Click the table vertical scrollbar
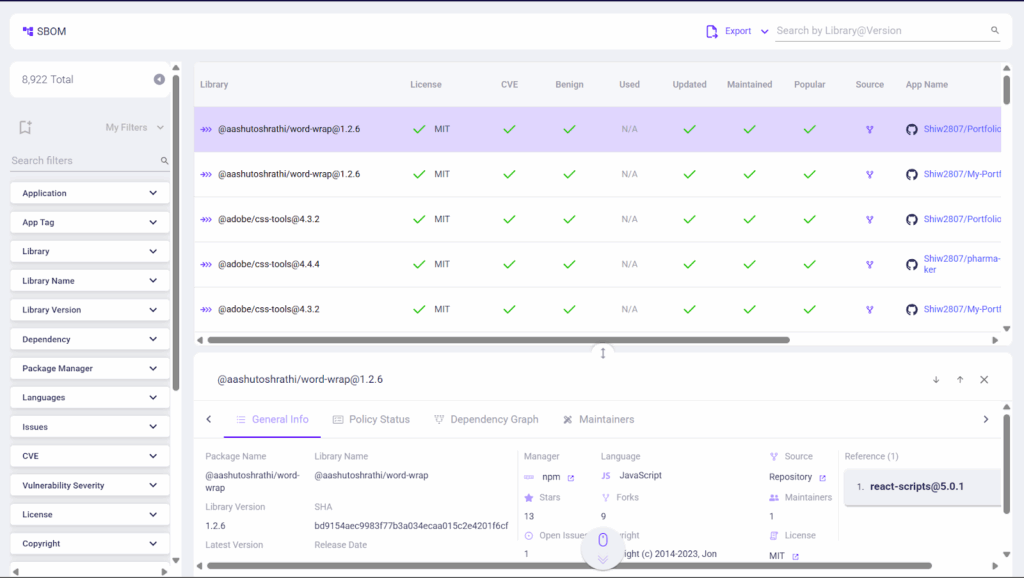 click(x=1006, y=89)
